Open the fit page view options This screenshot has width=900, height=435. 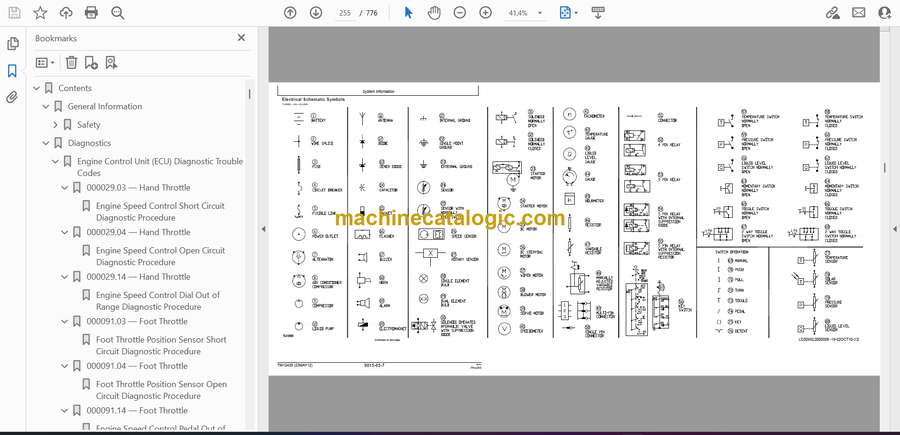coord(568,13)
